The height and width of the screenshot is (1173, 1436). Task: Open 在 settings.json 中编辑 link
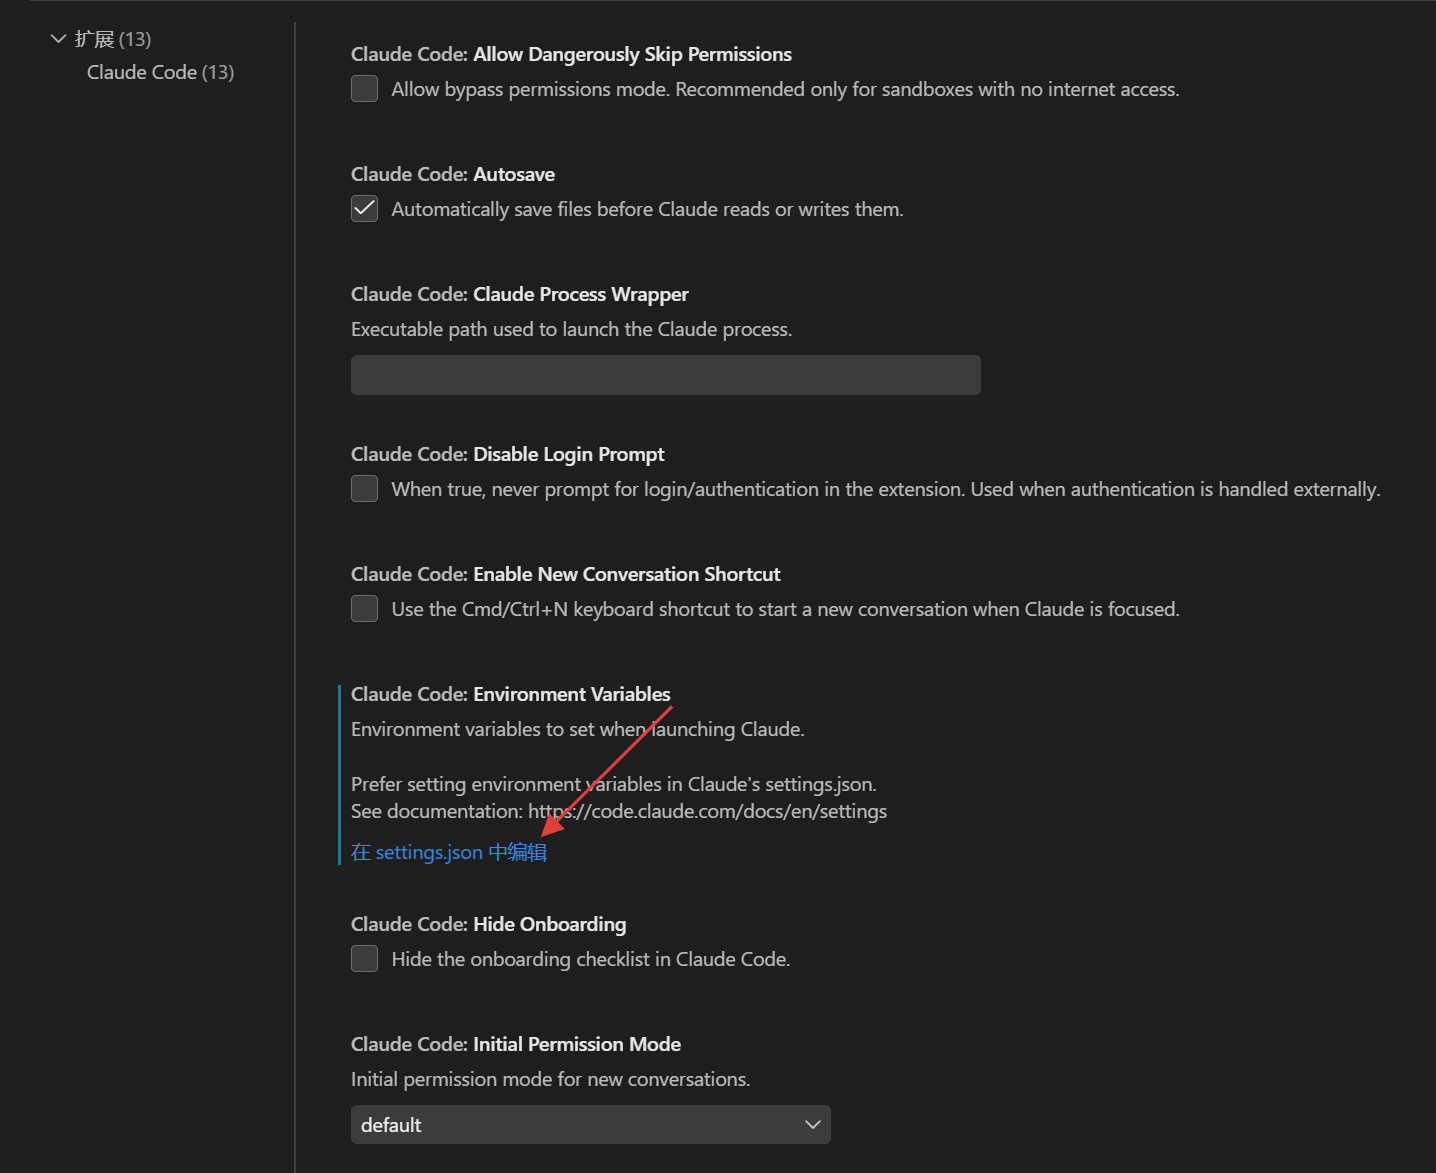[449, 852]
